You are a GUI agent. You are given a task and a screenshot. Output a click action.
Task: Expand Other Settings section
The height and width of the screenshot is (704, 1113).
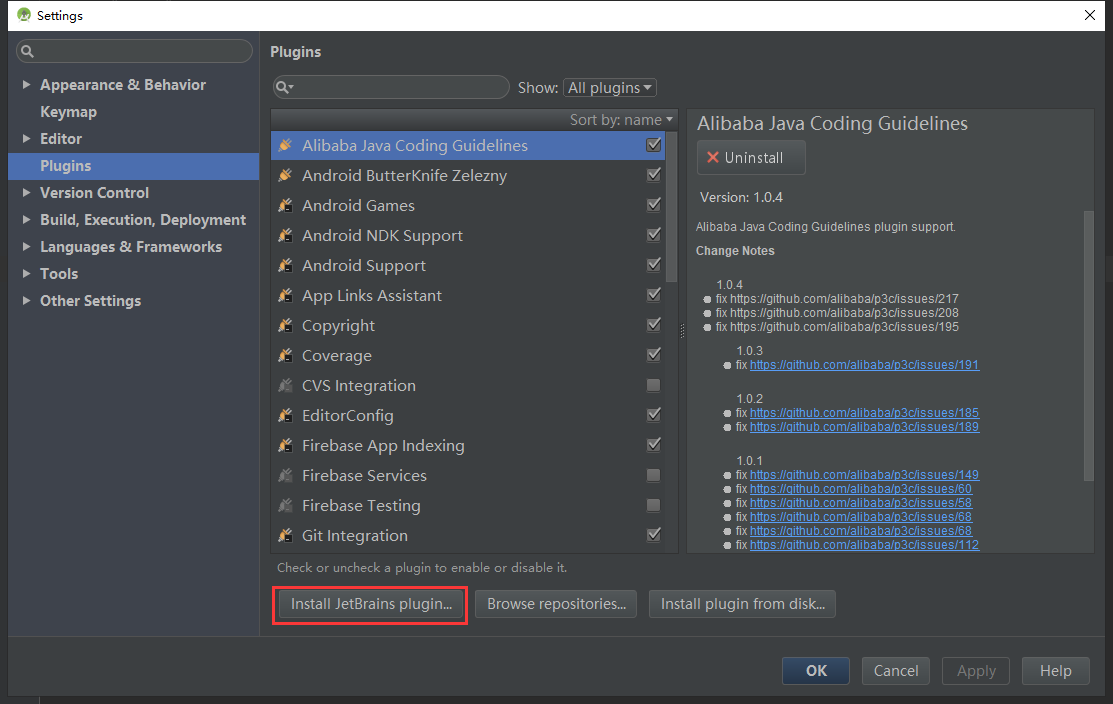(x=26, y=300)
